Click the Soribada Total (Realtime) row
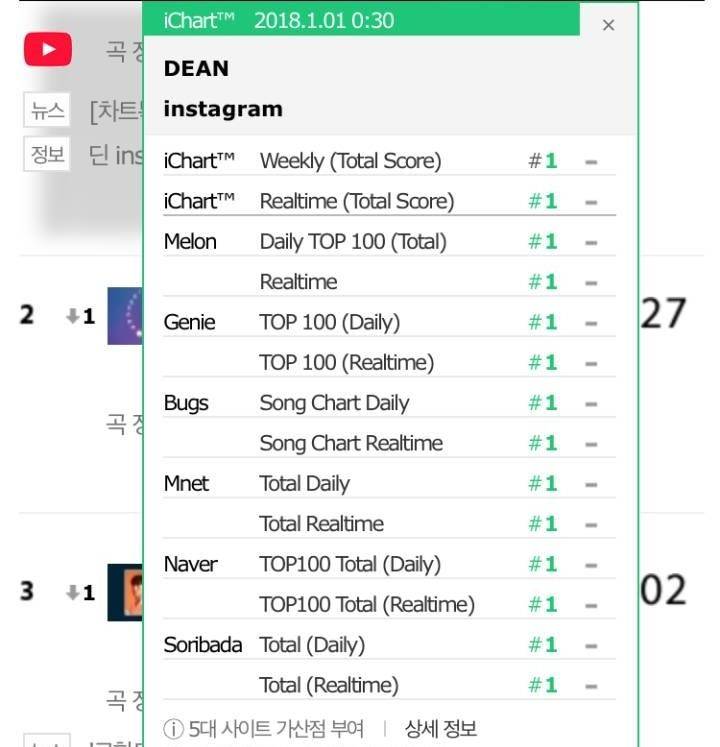The width and height of the screenshot is (720, 747). pyautogui.click(x=389, y=685)
